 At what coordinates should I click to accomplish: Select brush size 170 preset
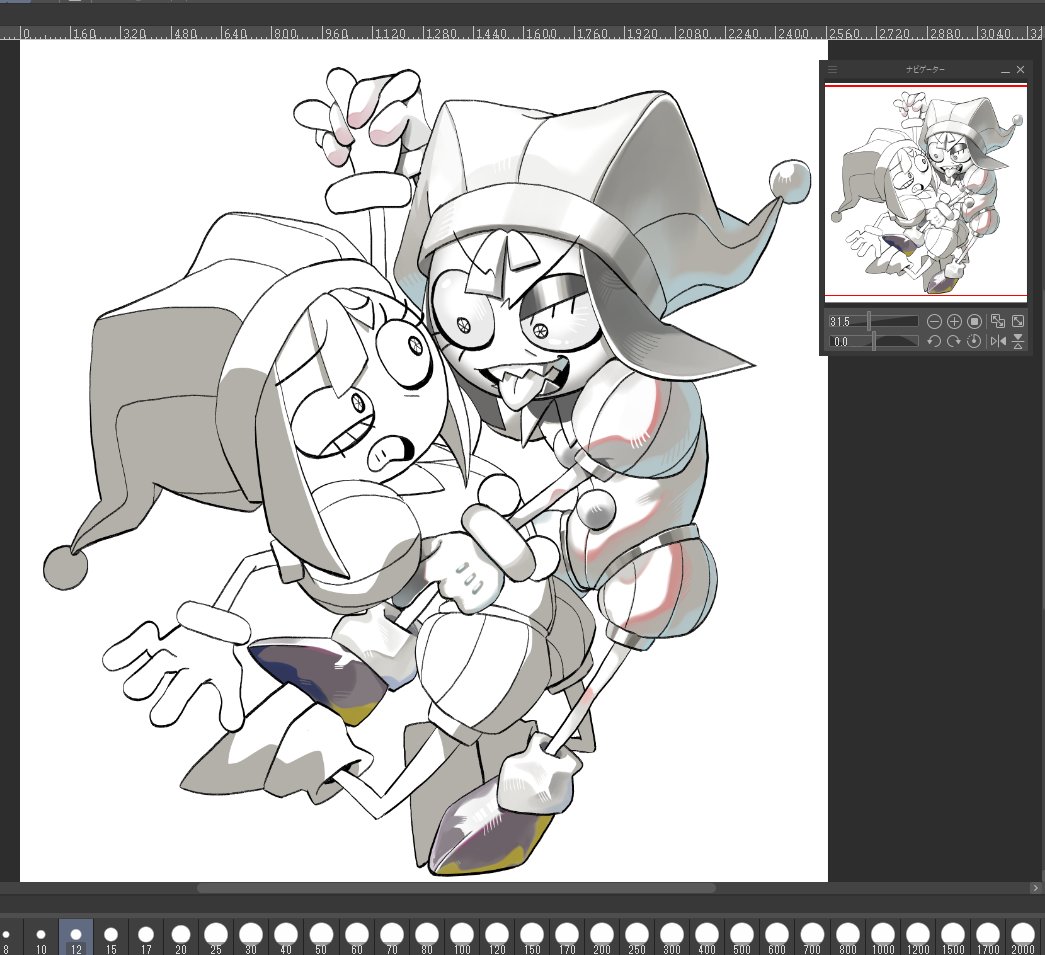click(x=566, y=937)
